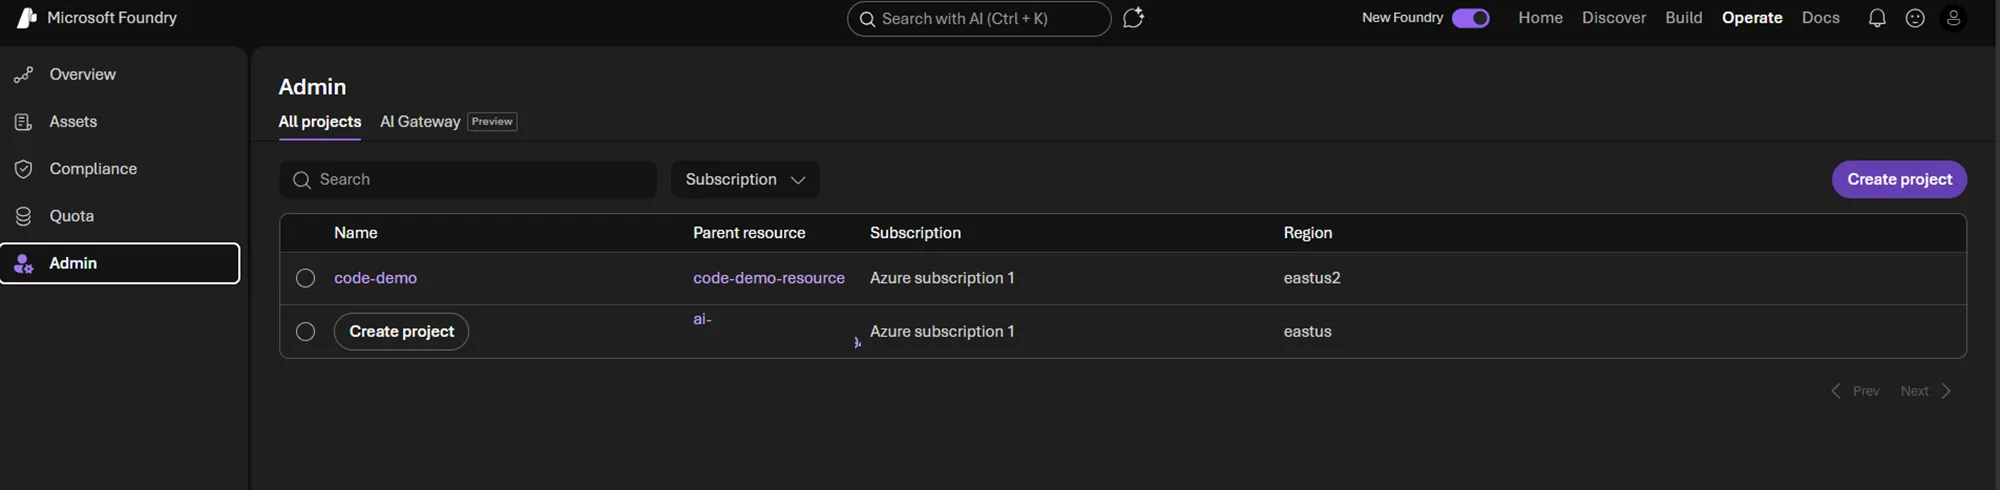Viewport: 2000px width, 490px height.
Task: Sort by the Name column header
Action: [x=356, y=233]
